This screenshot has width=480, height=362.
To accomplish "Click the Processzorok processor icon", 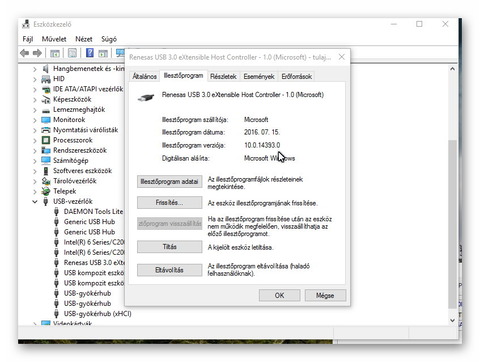I will 46,140.
